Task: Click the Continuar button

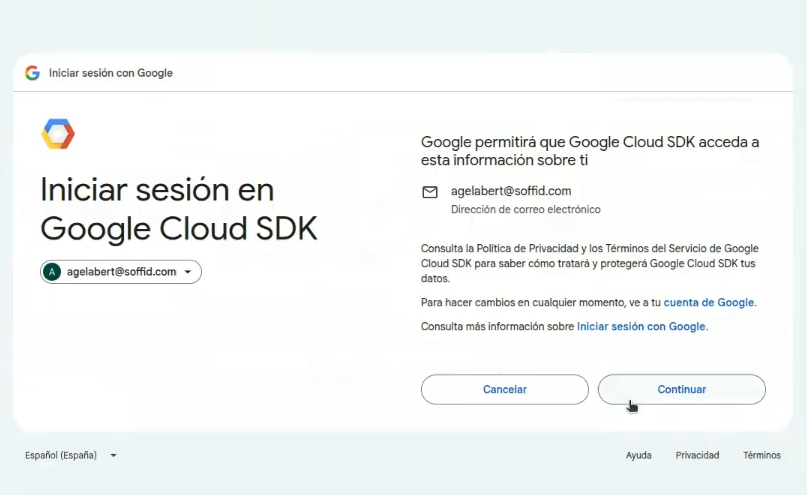Action: (x=681, y=390)
